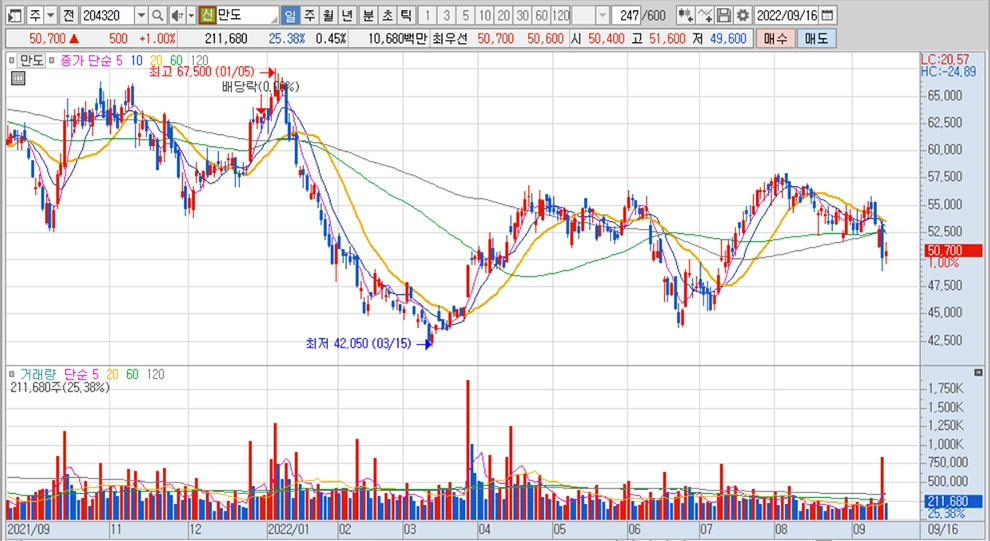Click the save chart floppy icon
The width and height of the screenshot is (990, 541).
click(x=723, y=16)
